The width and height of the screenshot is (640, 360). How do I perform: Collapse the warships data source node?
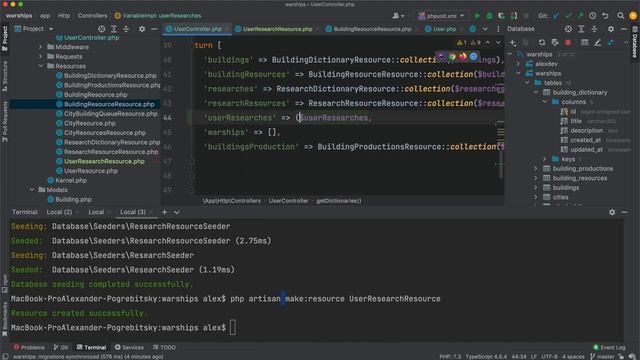(510, 54)
